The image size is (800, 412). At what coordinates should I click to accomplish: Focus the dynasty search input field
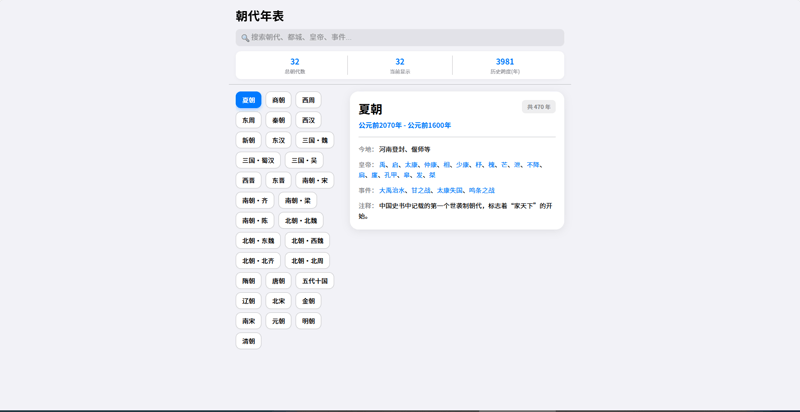[399, 38]
